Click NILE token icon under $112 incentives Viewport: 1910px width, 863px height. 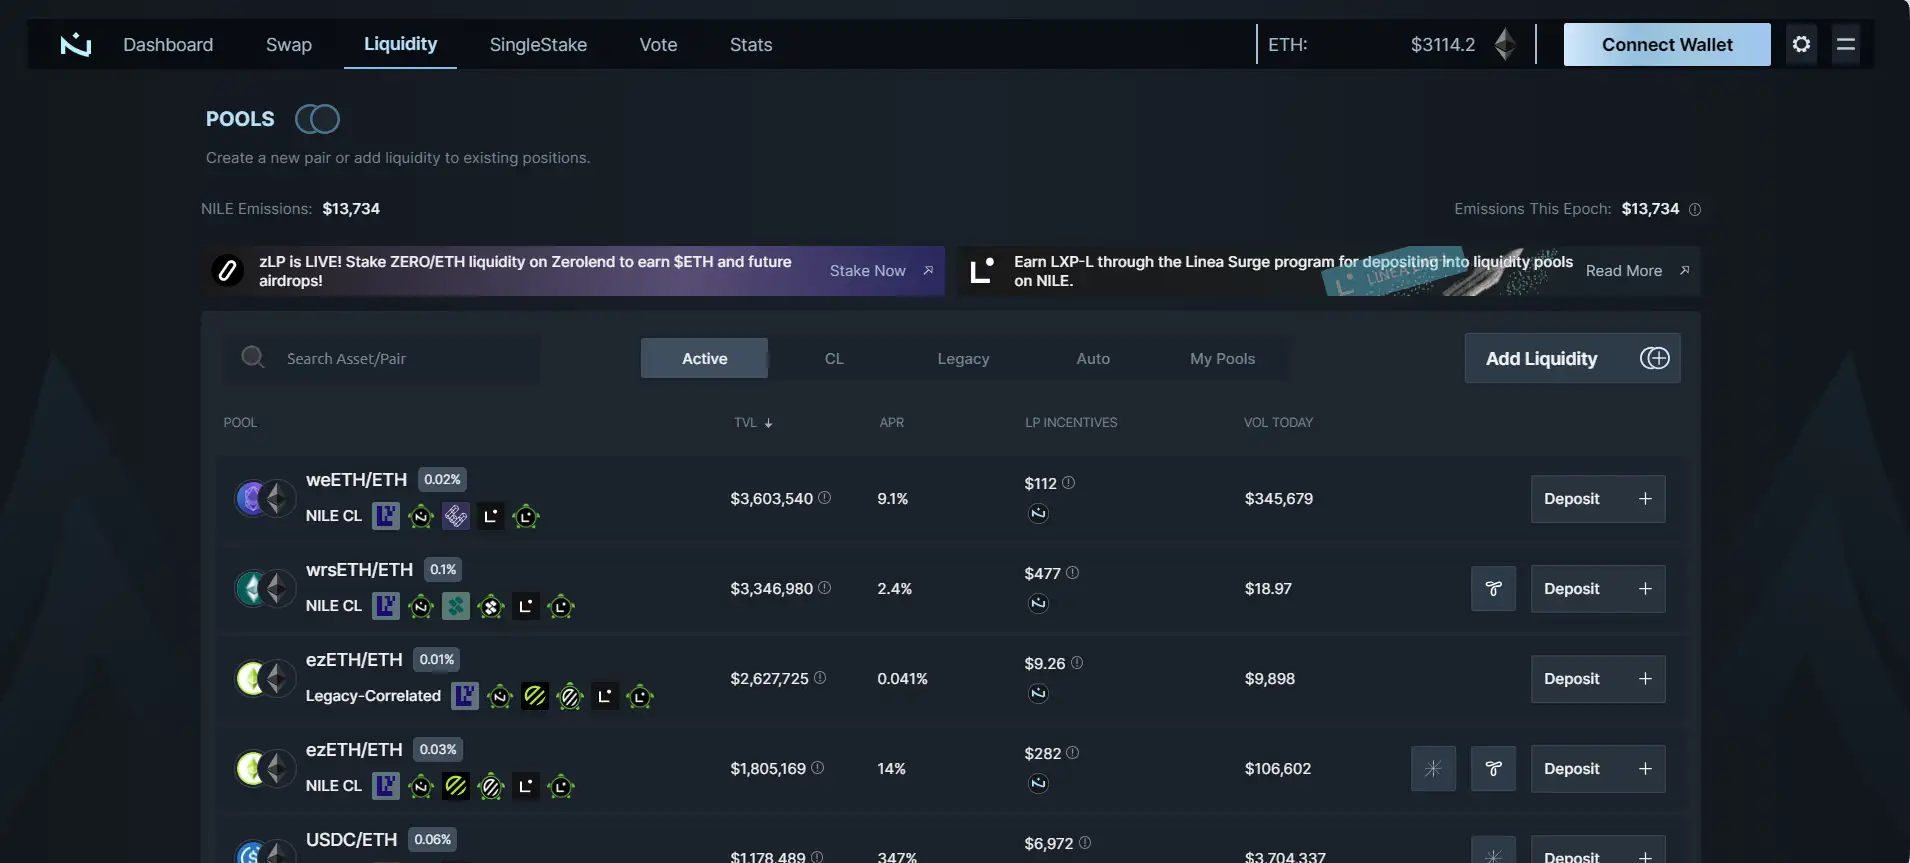(1038, 514)
